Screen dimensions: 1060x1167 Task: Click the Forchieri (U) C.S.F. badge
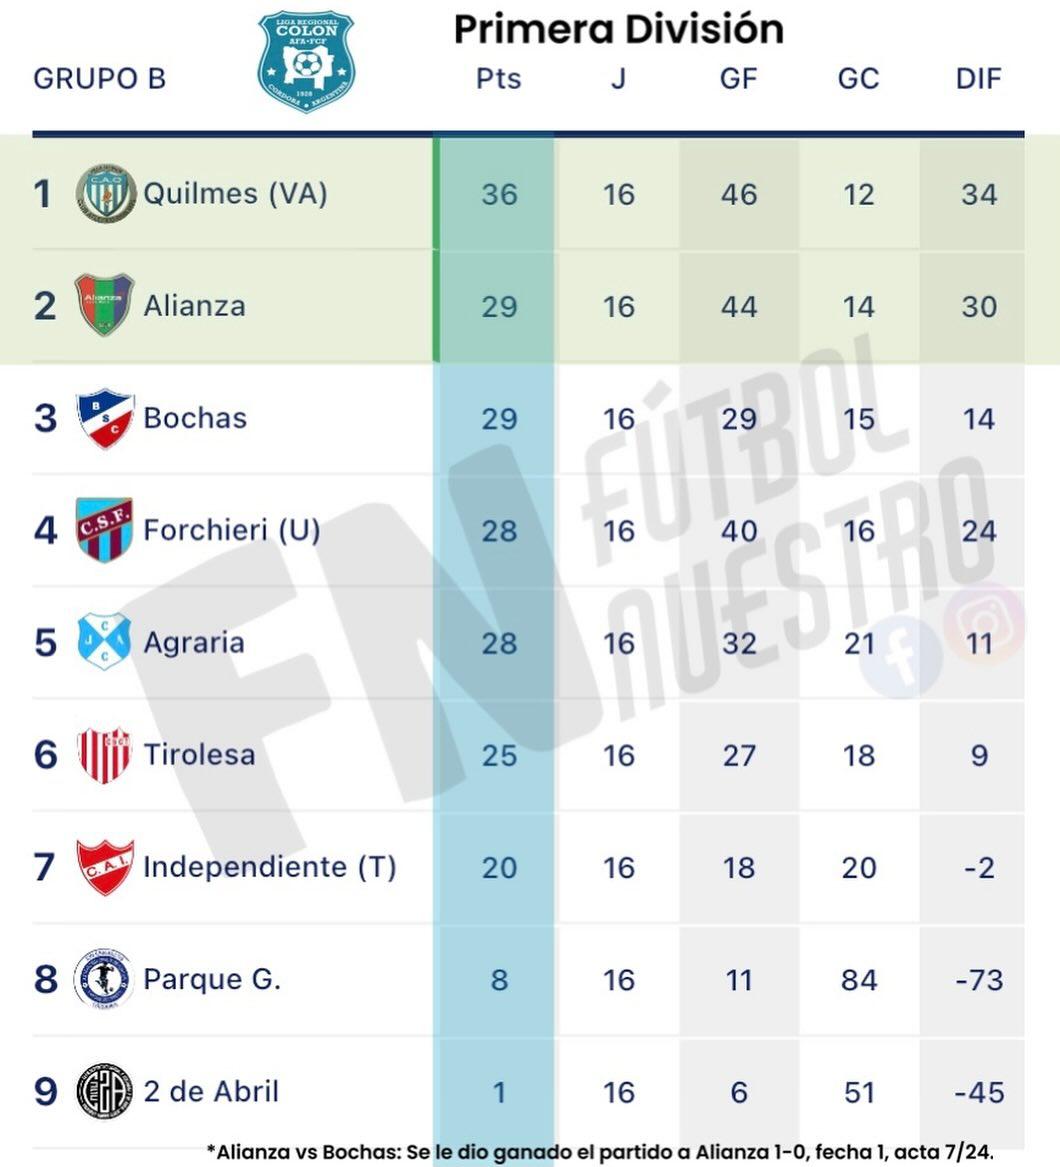pos(105,529)
